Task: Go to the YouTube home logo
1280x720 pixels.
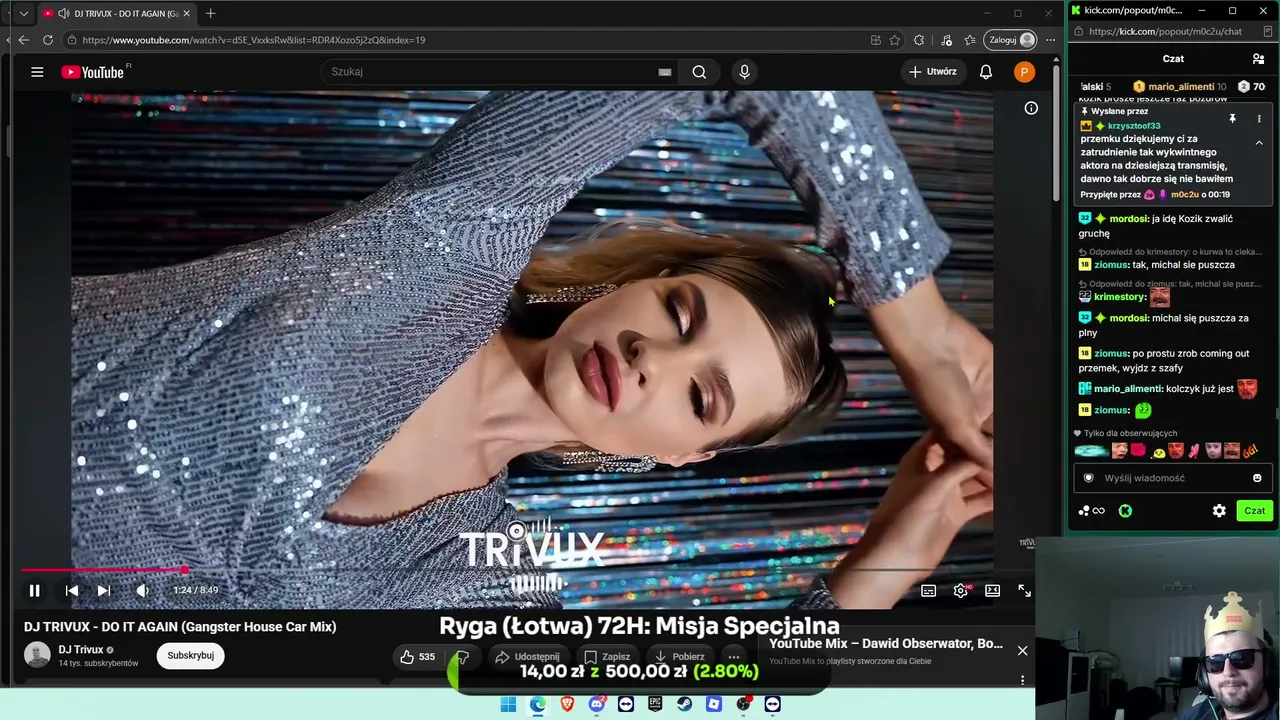Action: (x=93, y=72)
